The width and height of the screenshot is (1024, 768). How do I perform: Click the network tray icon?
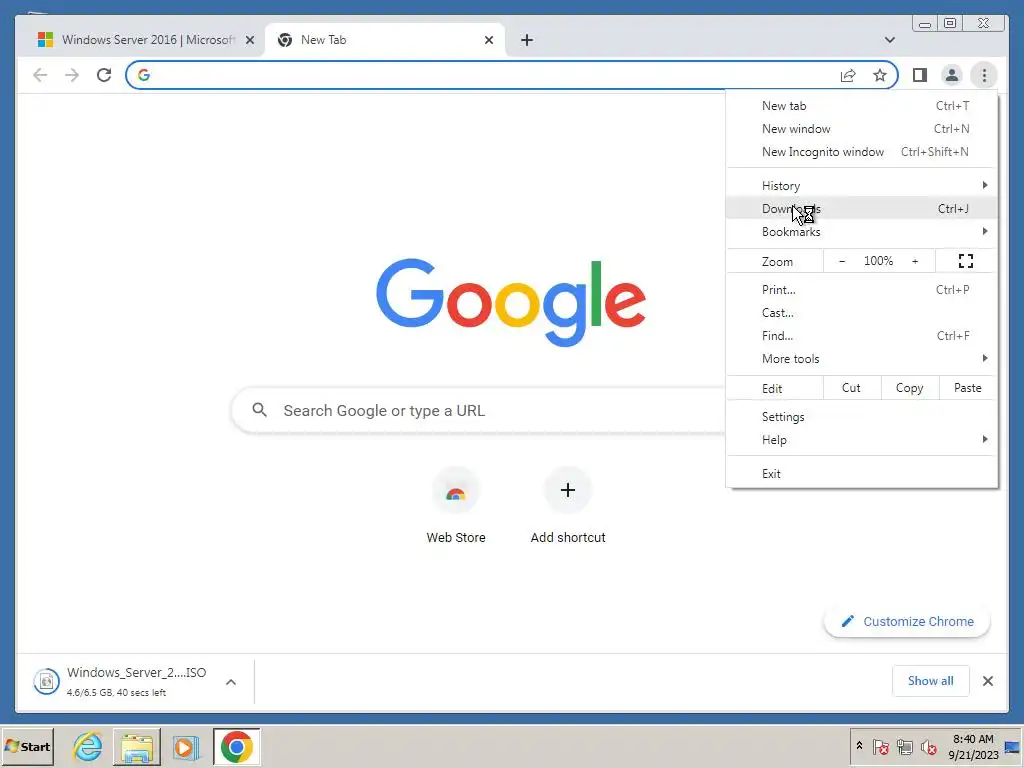point(904,746)
